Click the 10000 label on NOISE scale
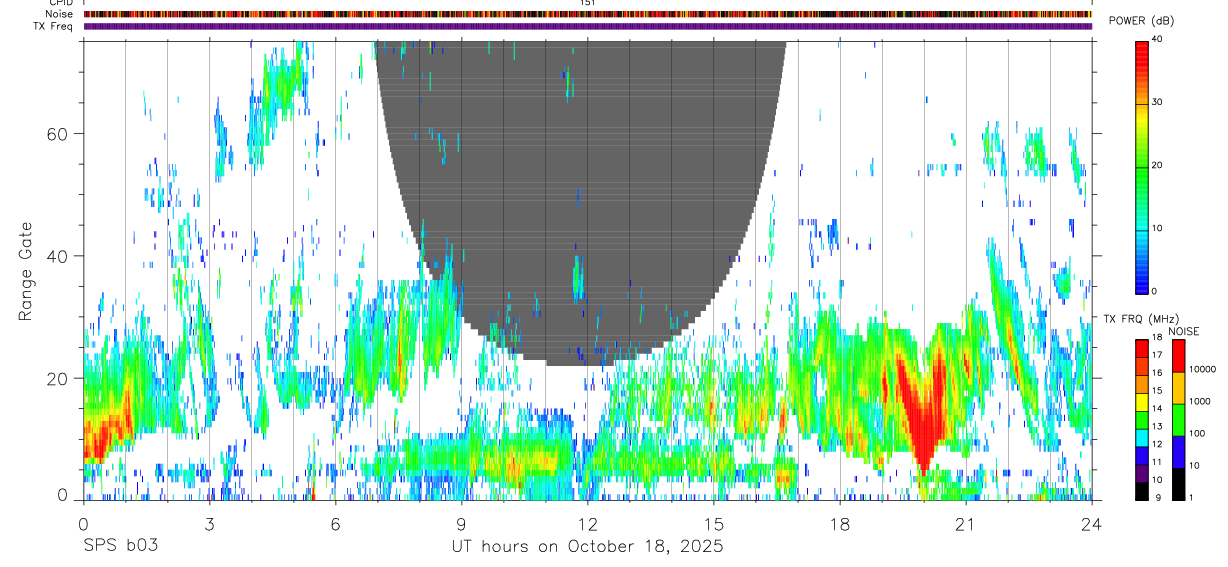 point(1202,369)
